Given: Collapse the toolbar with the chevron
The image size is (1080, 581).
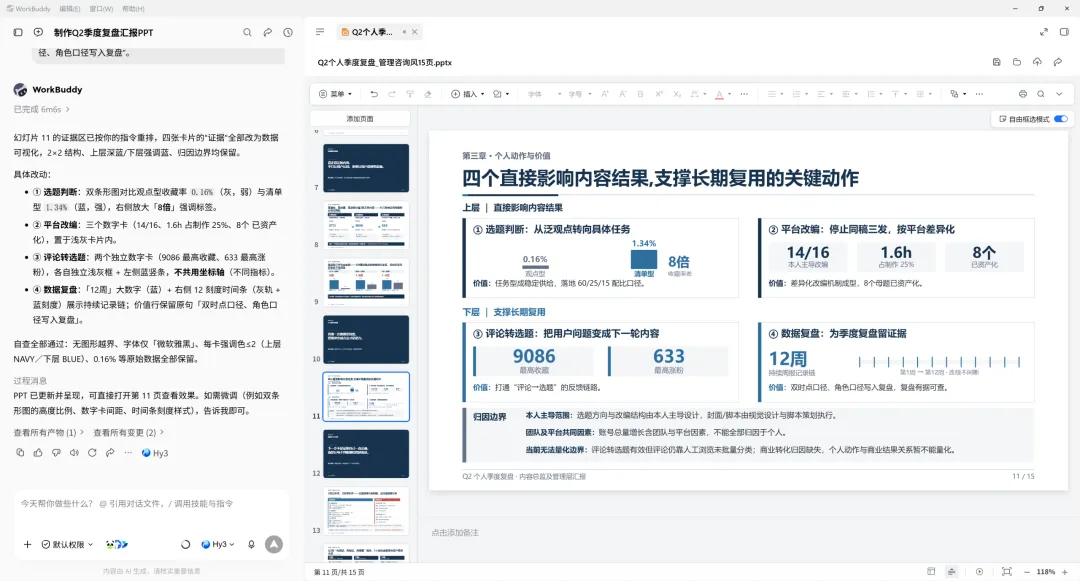Looking at the screenshot, I should [1059, 94].
